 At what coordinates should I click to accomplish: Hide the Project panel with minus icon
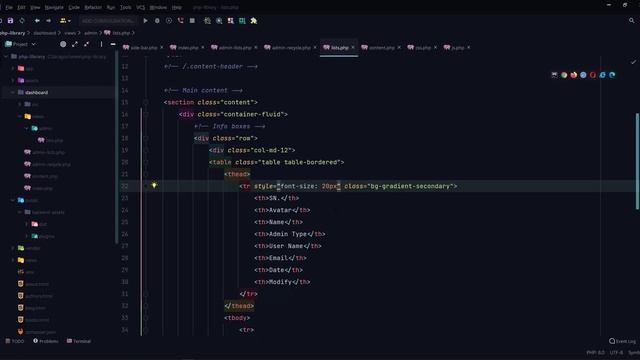[x=113, y=44]
